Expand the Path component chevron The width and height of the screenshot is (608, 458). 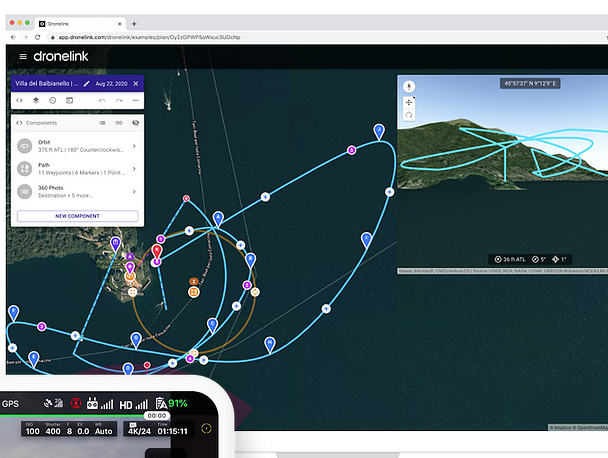tap(134, 169)
